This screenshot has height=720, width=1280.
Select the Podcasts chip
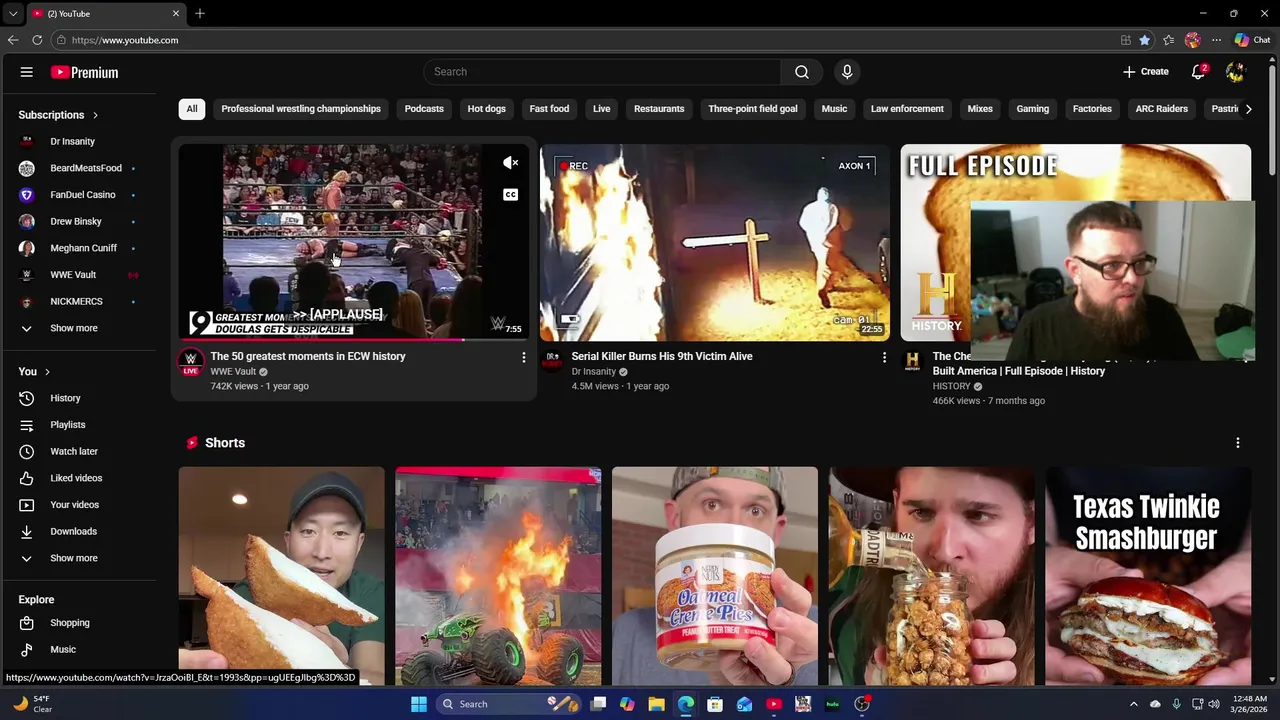click(424, 109)
